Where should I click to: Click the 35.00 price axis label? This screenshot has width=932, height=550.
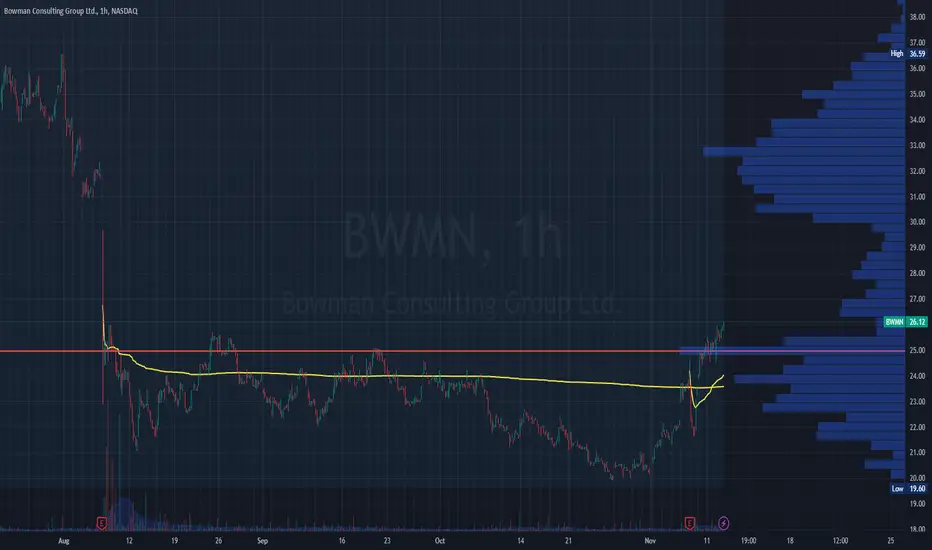(x=917, y=94)
